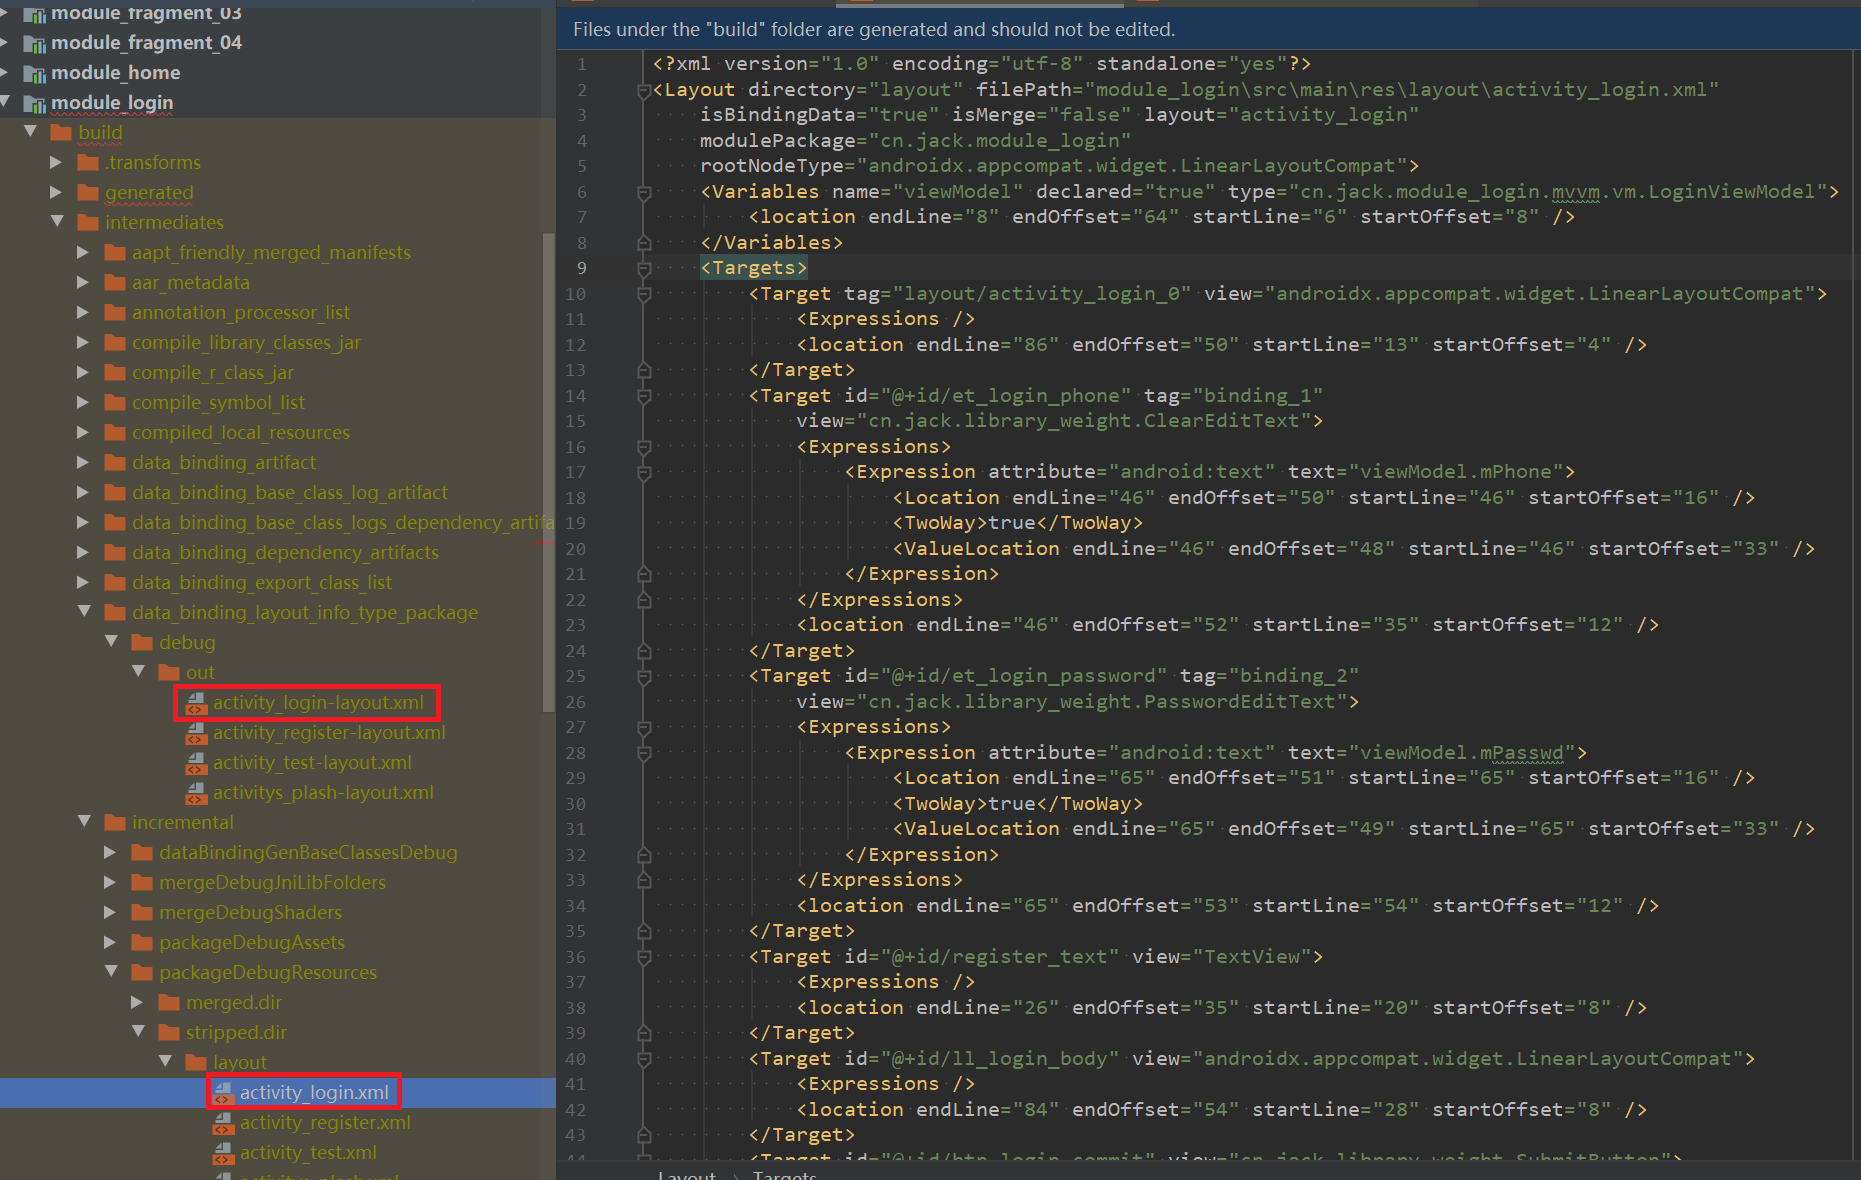Viewport: 1861px width, 1180px height.
Task: Select the annotation_processor_list folder
Action: coord(241,312)
